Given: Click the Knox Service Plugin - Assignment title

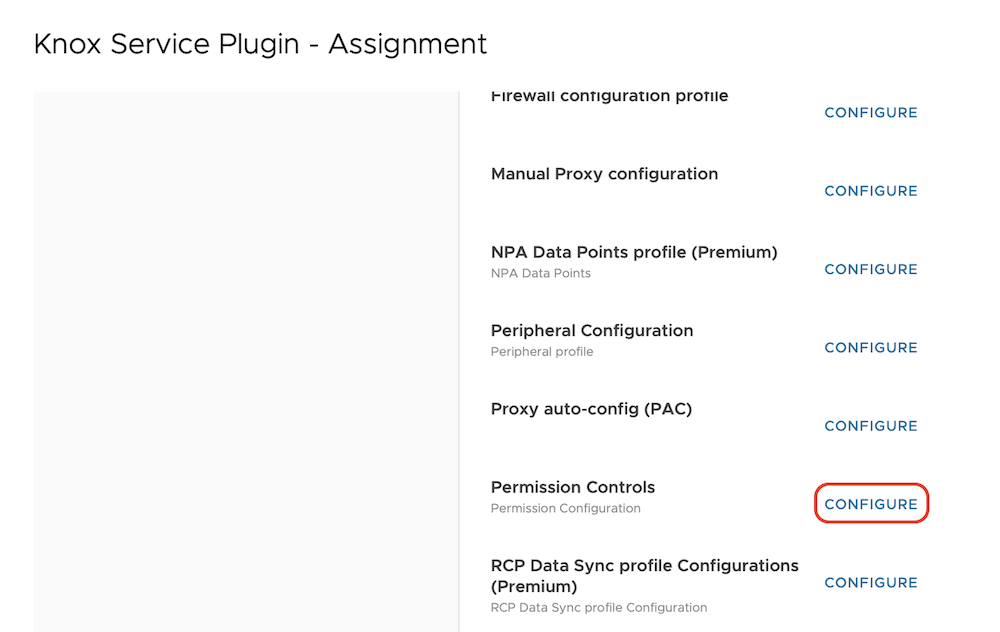Looking at the screenshot, I should pyautogui.click(x=260, y=44).
